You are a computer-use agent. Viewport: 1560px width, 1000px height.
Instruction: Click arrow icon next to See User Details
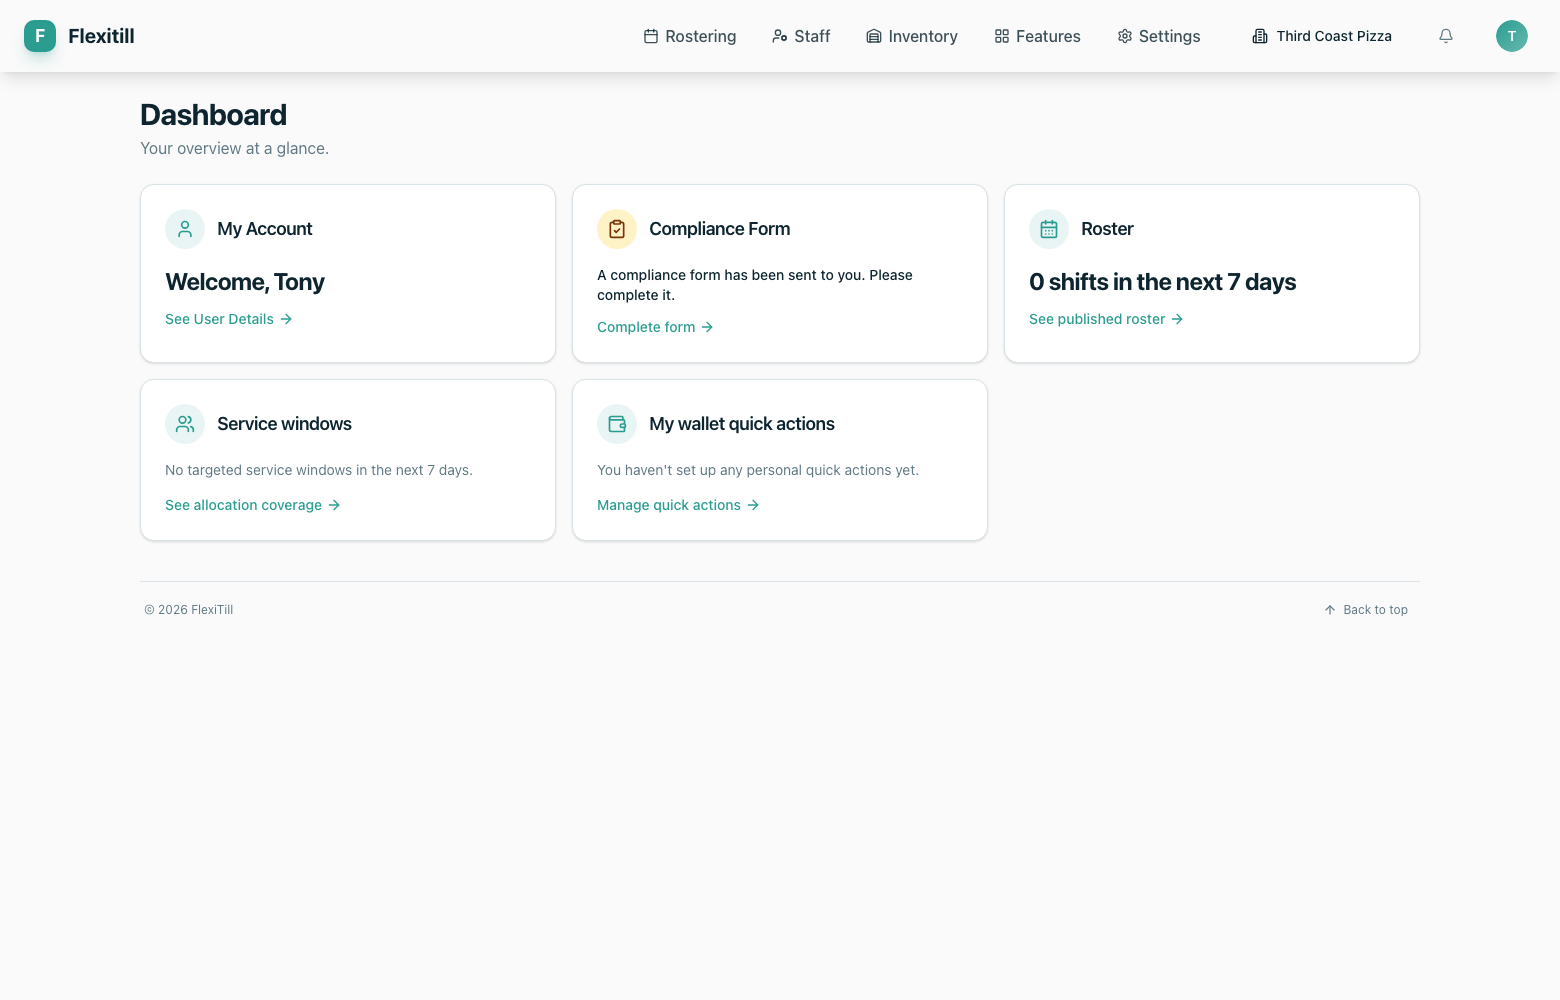[x=286, y=319]
